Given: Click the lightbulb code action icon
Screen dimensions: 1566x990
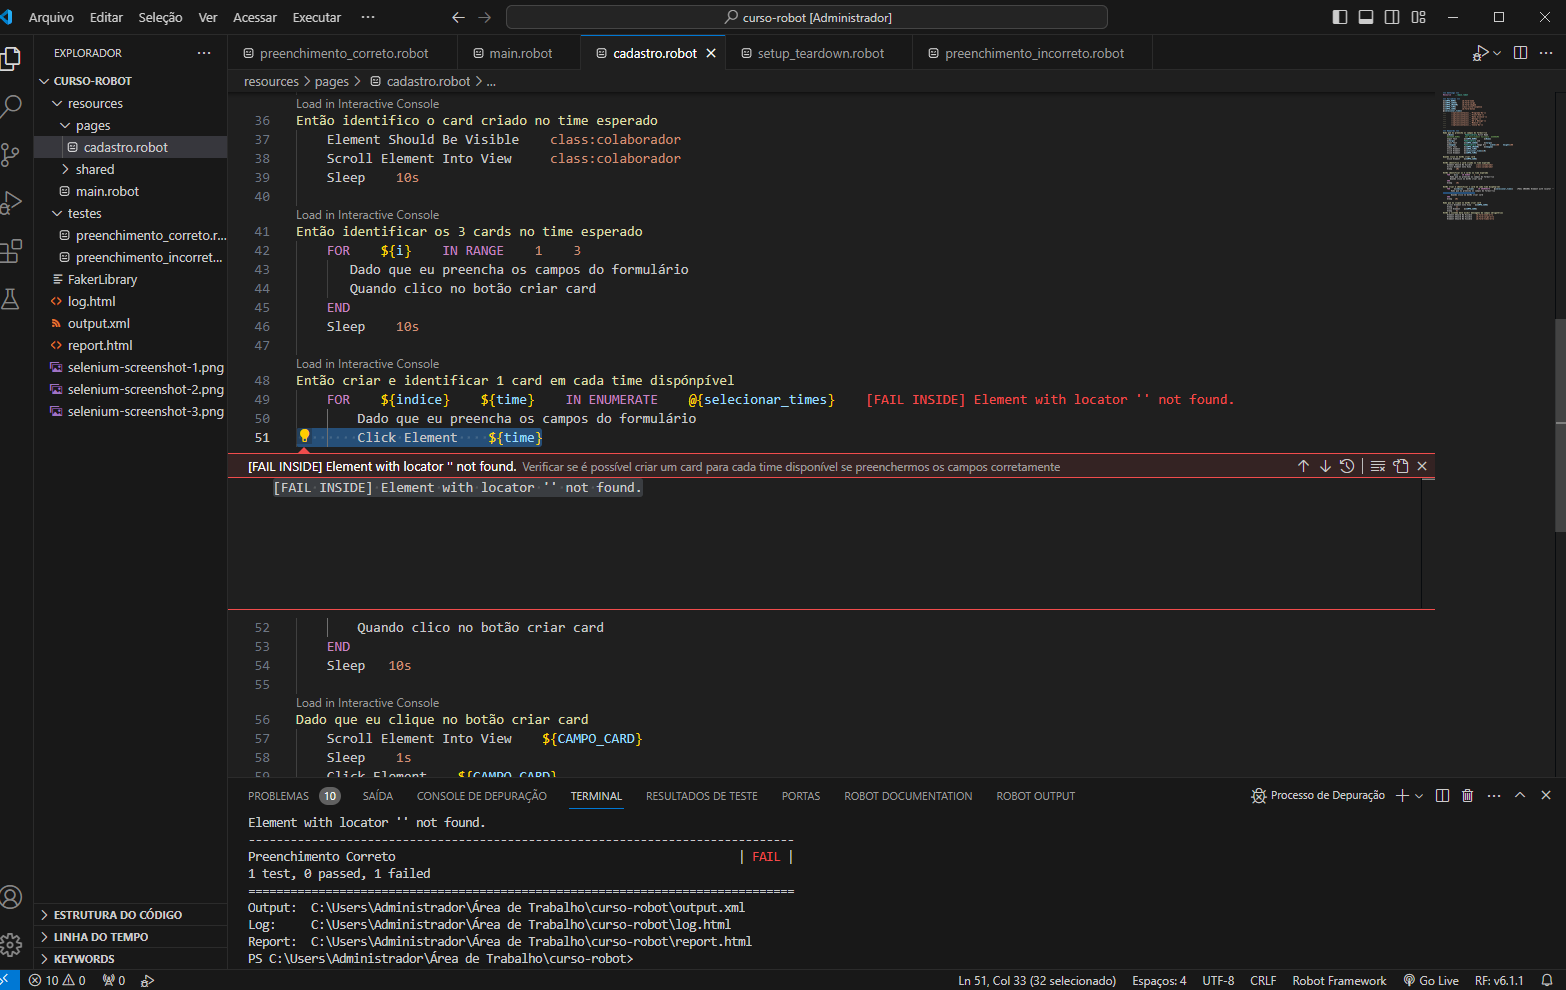Looking at the screenshot, I should [x=305, y=436].
